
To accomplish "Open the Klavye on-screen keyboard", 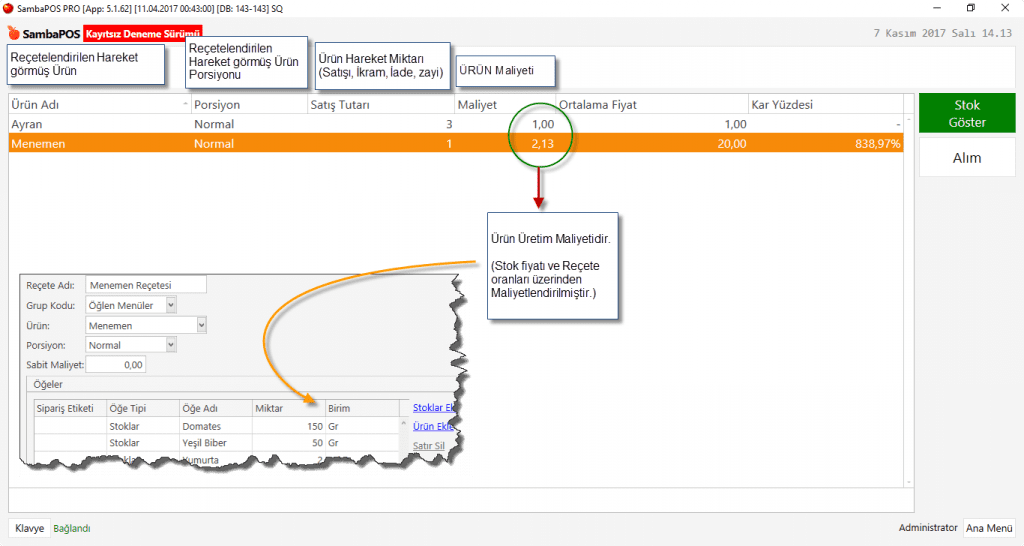I will (x=29, y=528).
